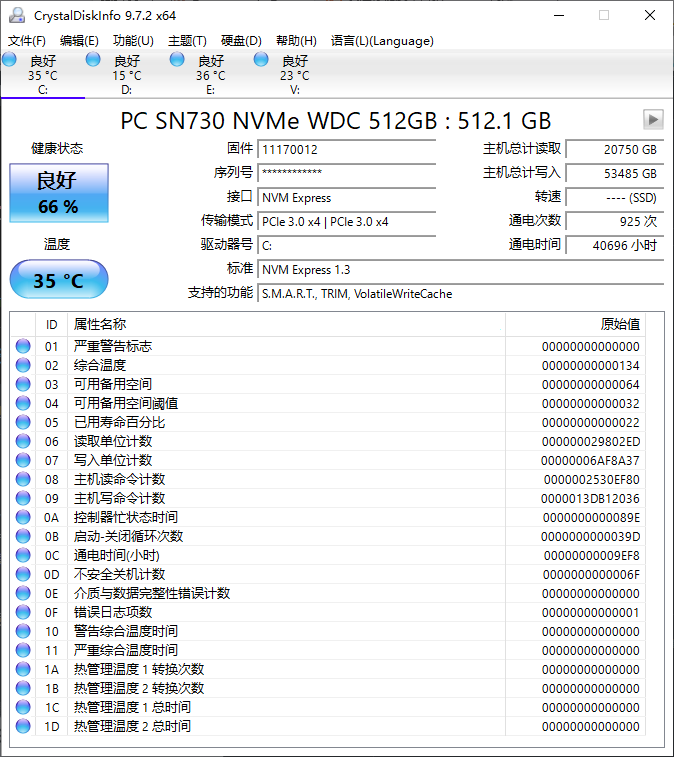674x757 pixels.
Task: Click the status icon for 错误日志项数
Action: [23, 612]
